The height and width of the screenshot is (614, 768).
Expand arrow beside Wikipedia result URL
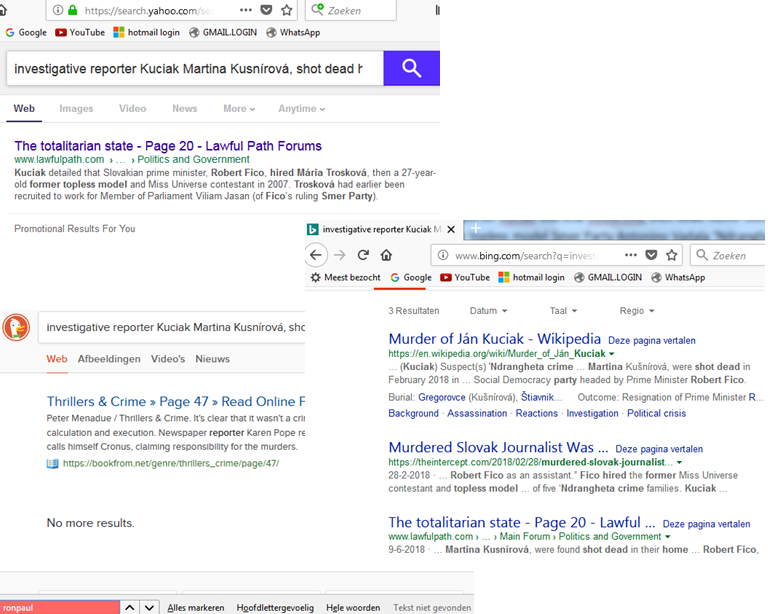point(611,354)
